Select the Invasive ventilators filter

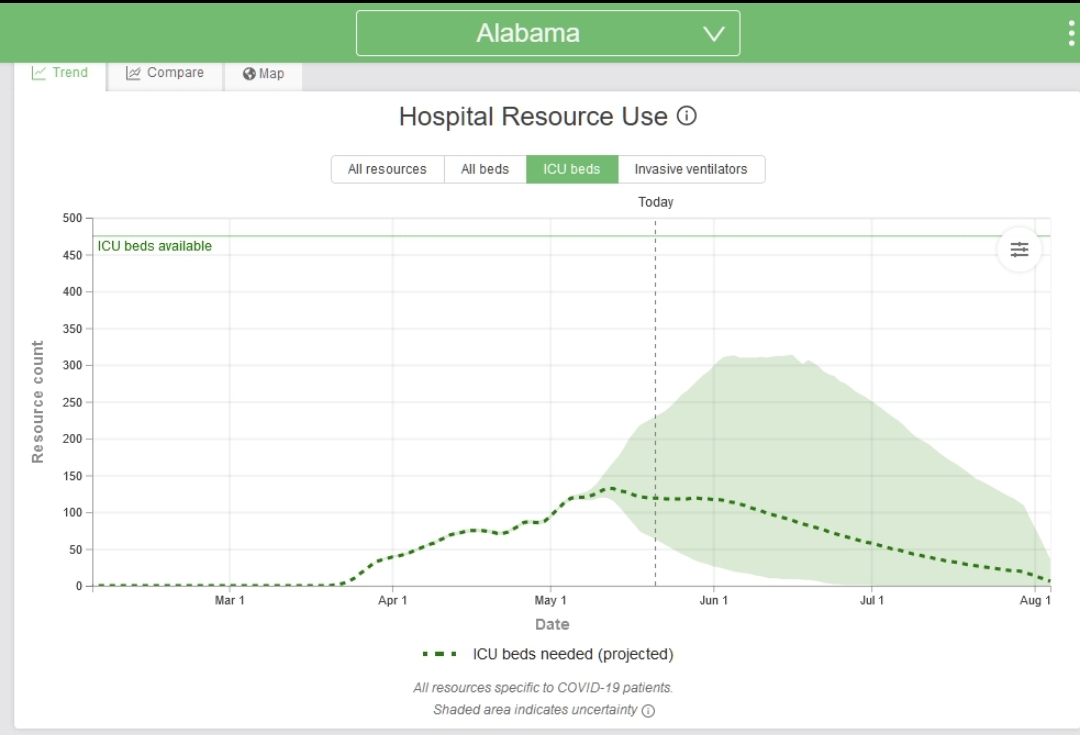691,169
